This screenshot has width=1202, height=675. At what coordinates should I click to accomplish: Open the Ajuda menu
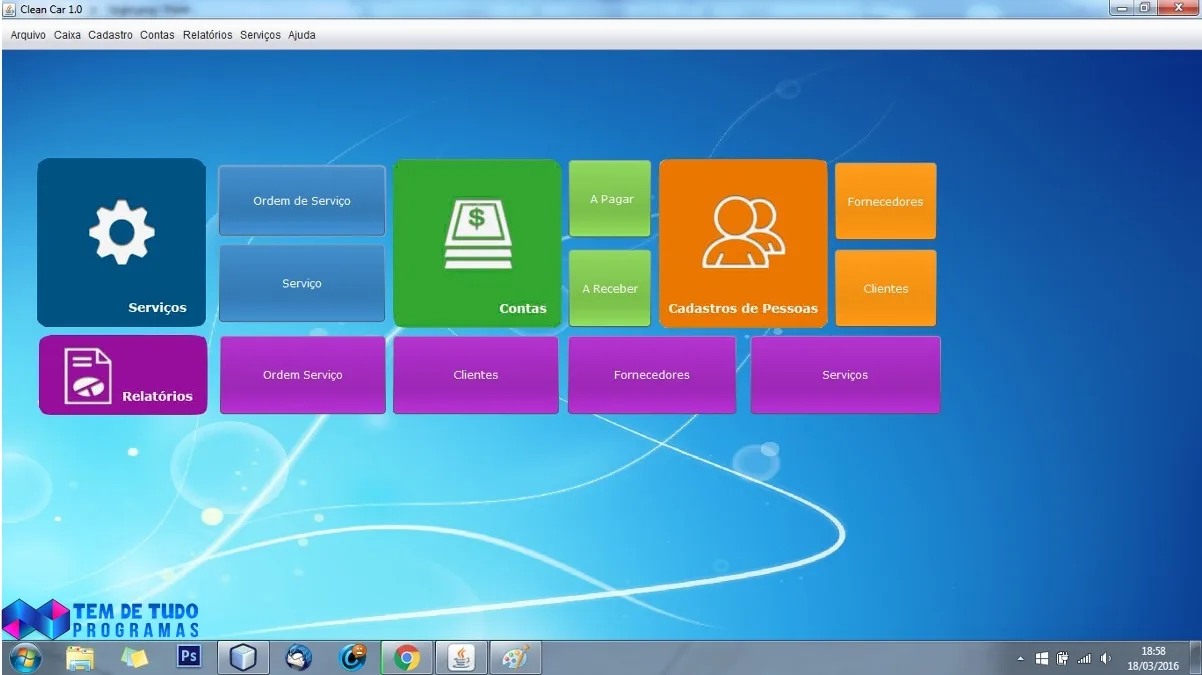pyautogui.click(x=301, y=35)
